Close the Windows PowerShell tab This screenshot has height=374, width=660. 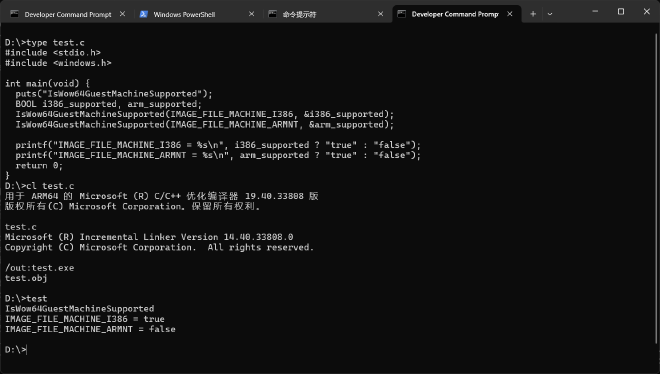tap(251, 14)
